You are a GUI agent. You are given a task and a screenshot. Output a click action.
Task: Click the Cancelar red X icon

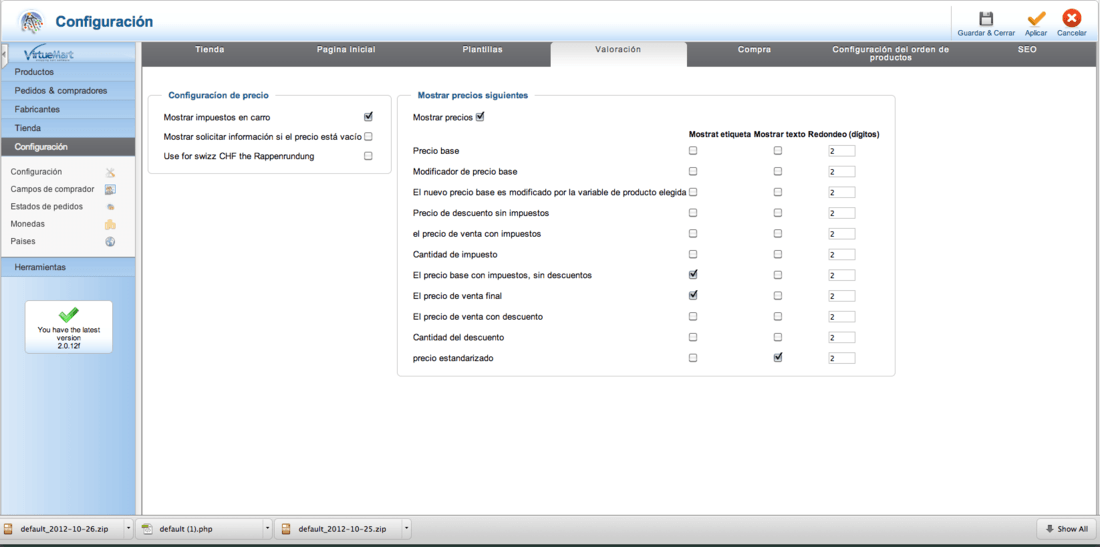[1071, 19]
